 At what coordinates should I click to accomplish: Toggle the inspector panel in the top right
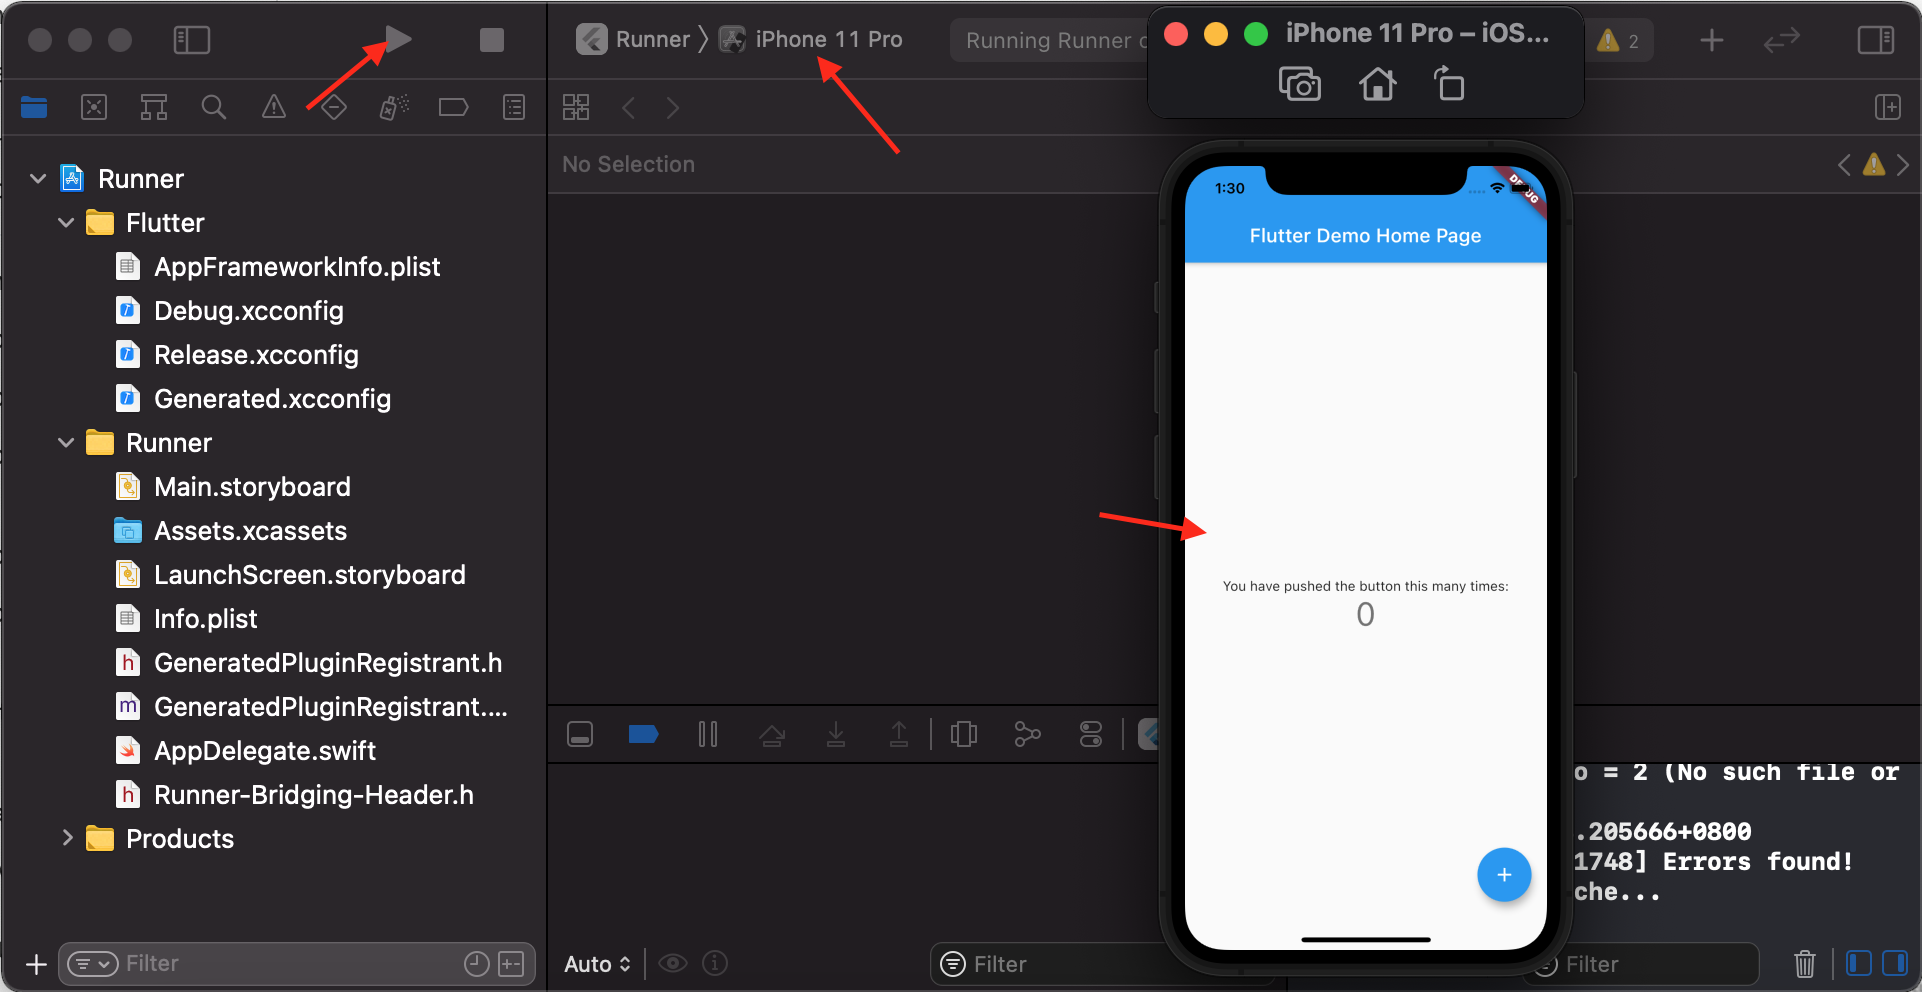coord(1876,40)
